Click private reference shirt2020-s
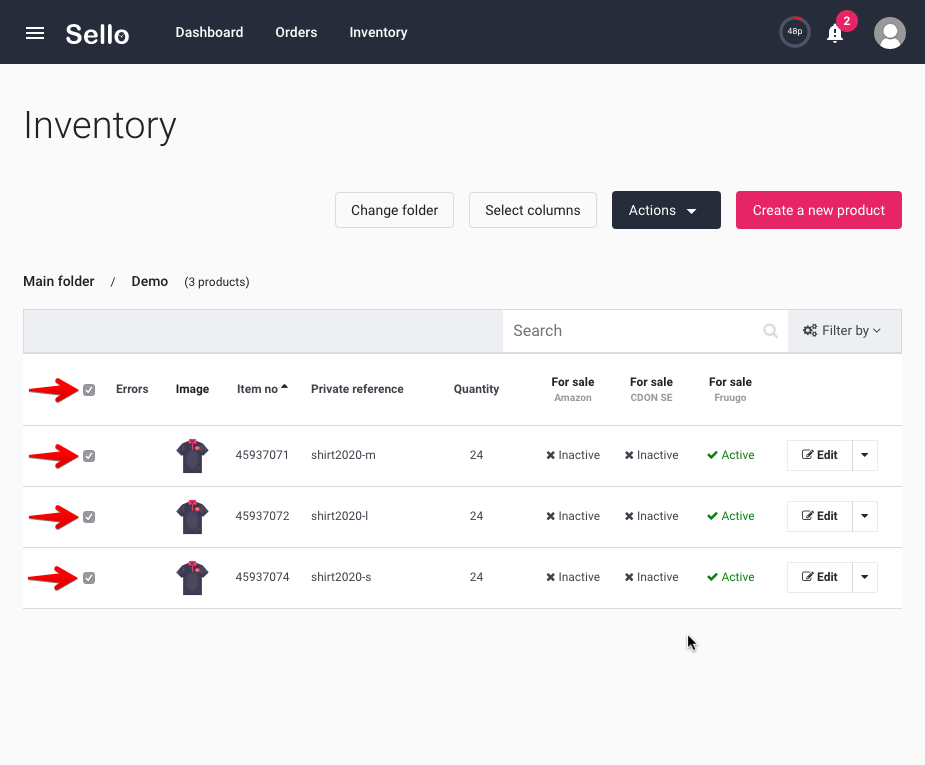Screen dimensions: 925x765 tap(341, 577)
